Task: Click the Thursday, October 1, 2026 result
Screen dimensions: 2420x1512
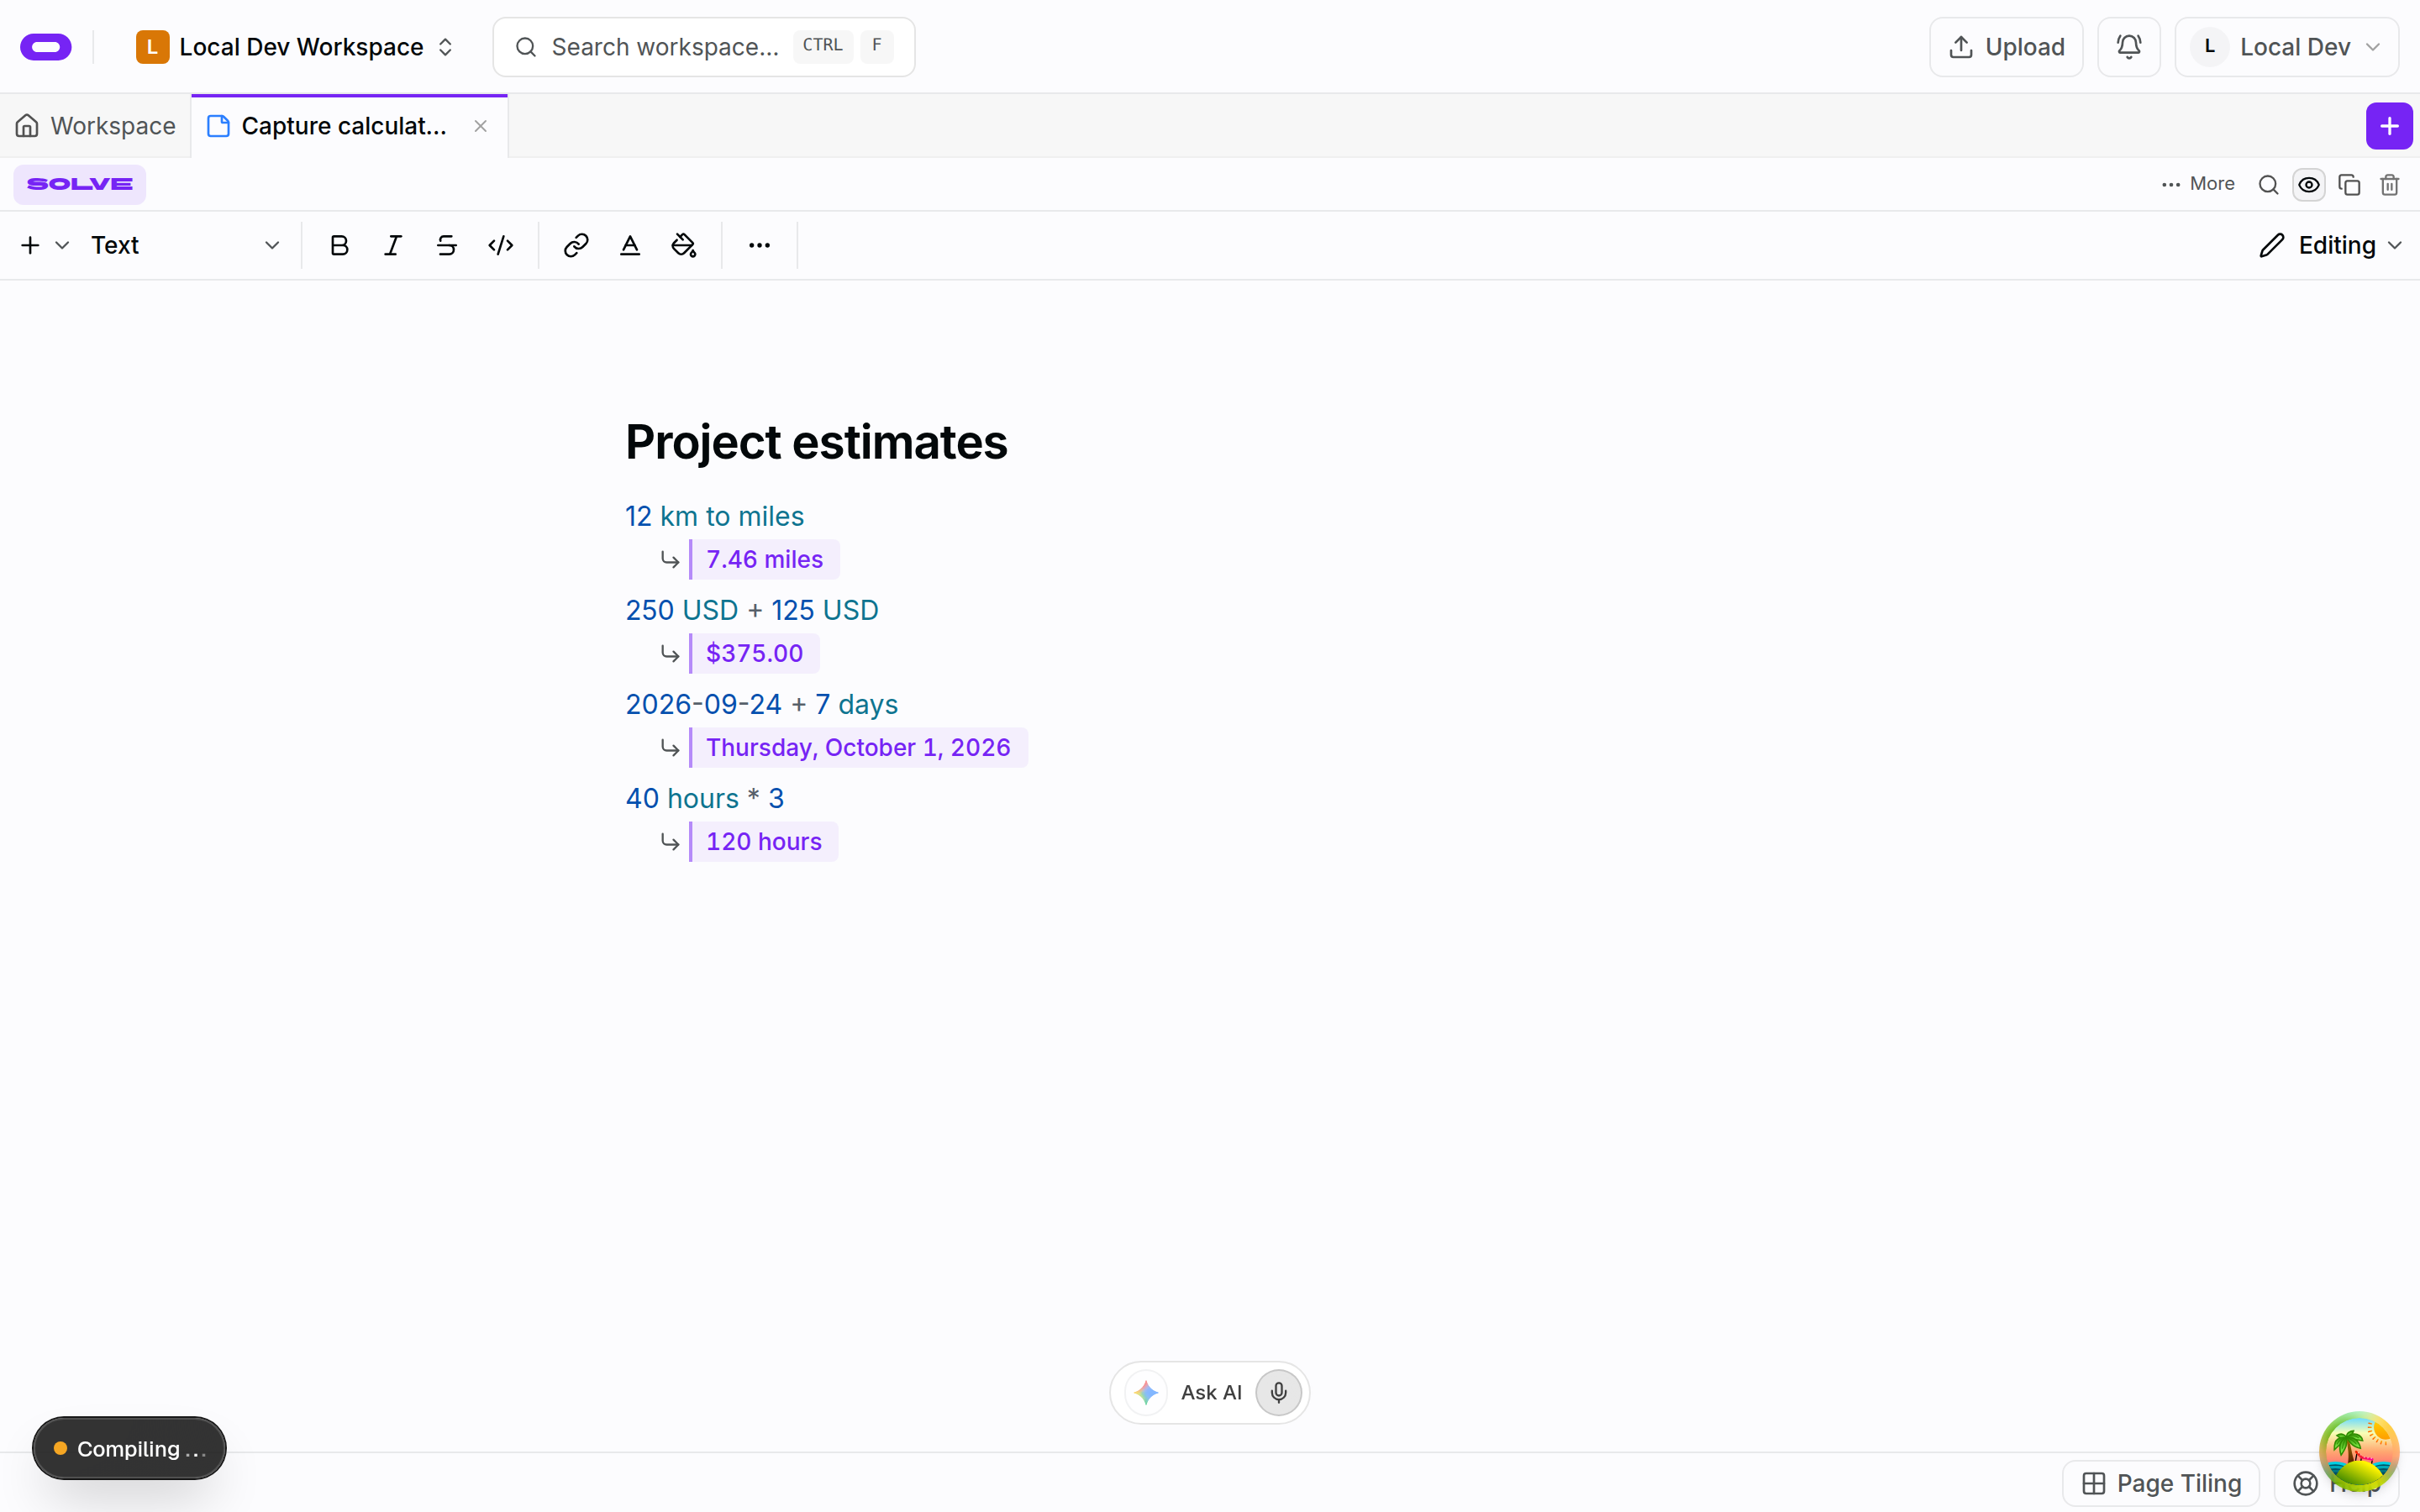Action: [x=858, y=747]
